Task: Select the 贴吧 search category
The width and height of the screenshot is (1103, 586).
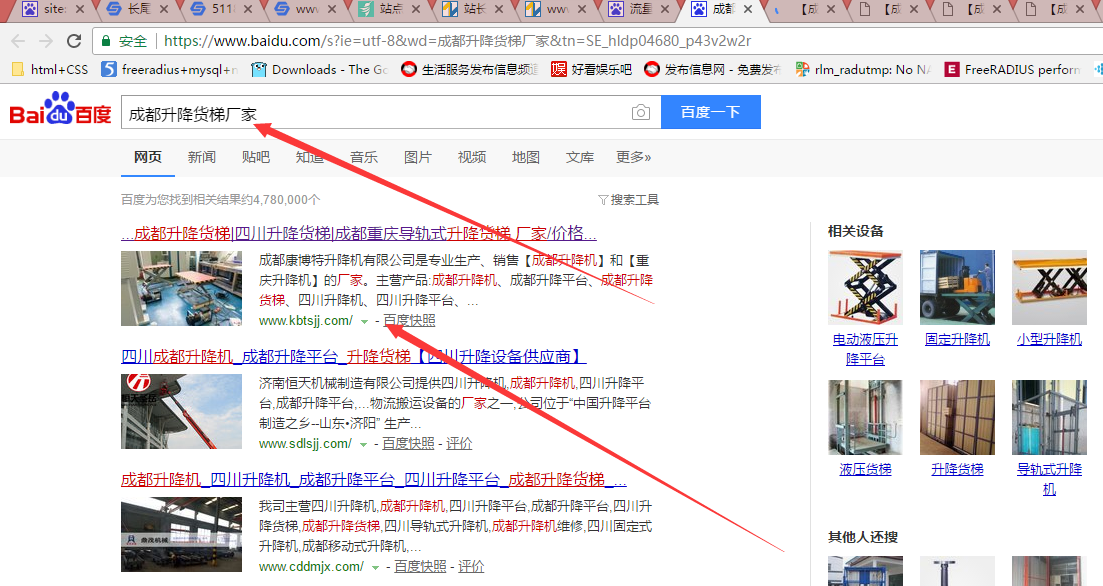Action: [256, 157]
